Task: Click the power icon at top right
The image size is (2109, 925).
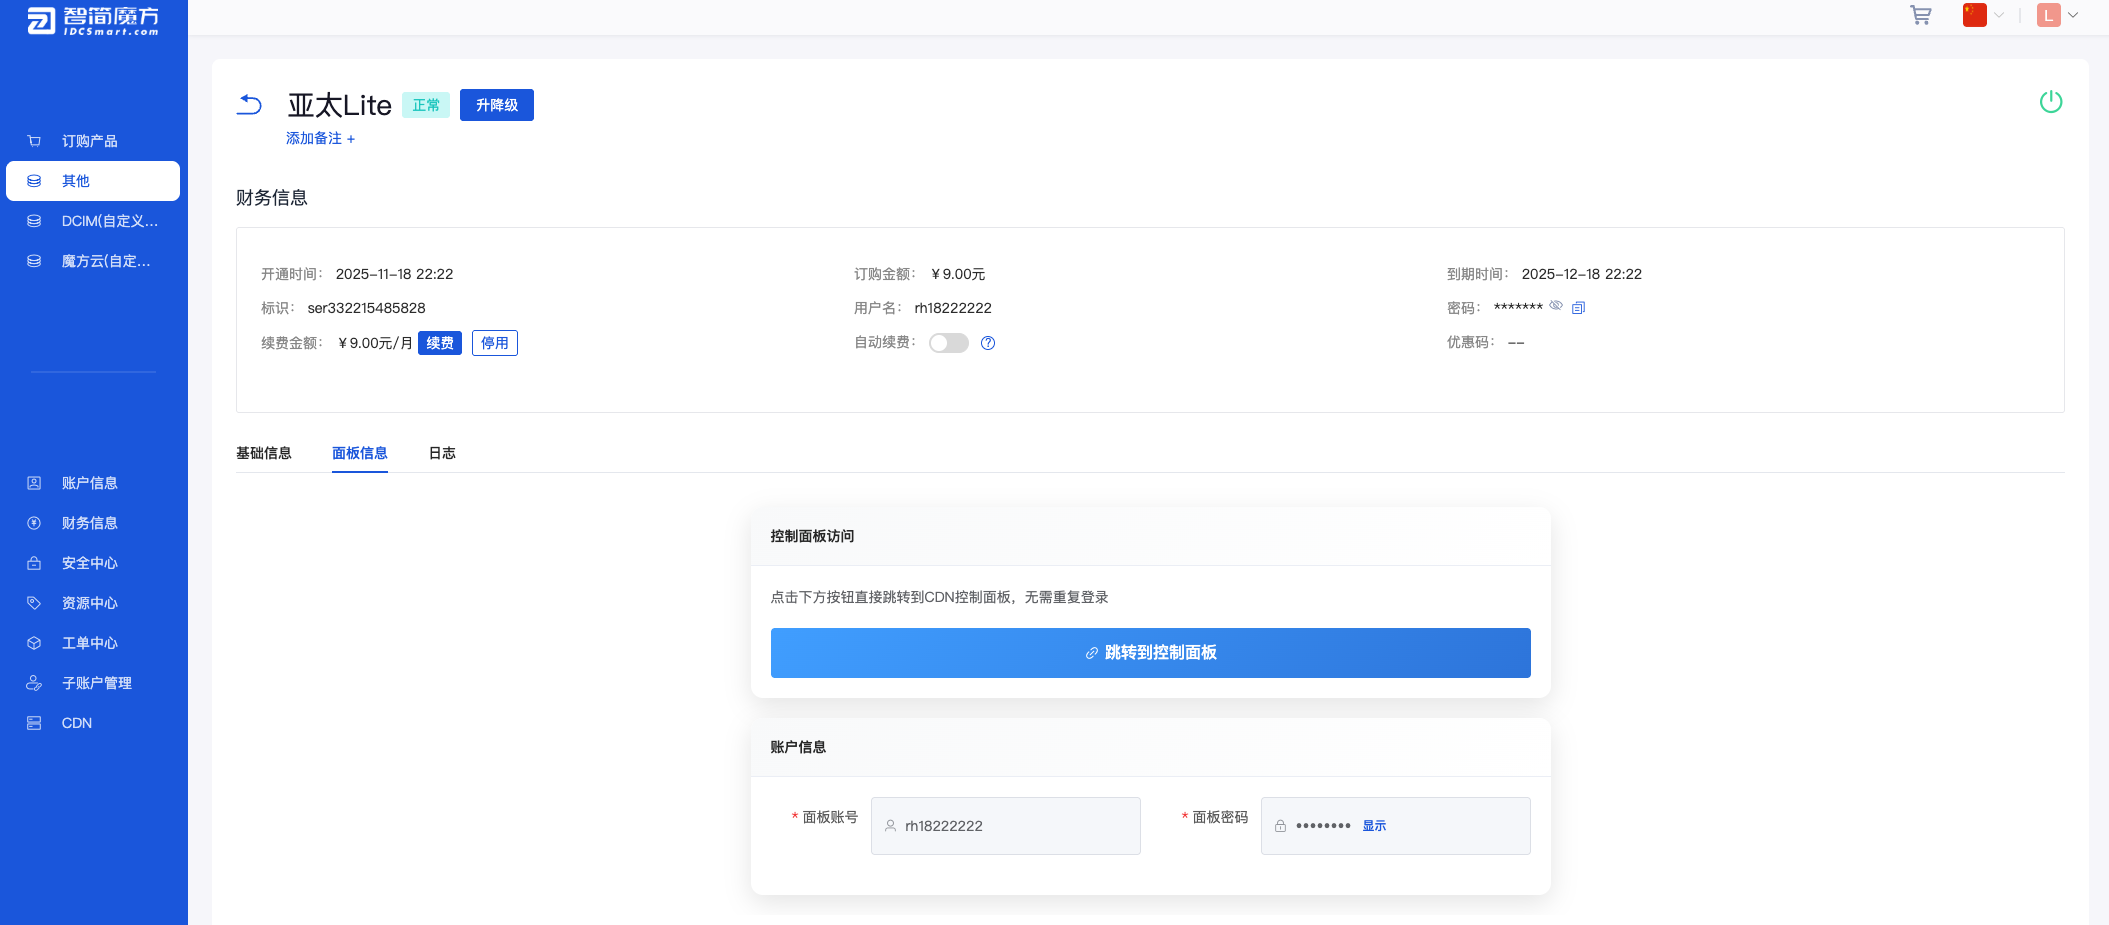Action: click(2051, 101)
